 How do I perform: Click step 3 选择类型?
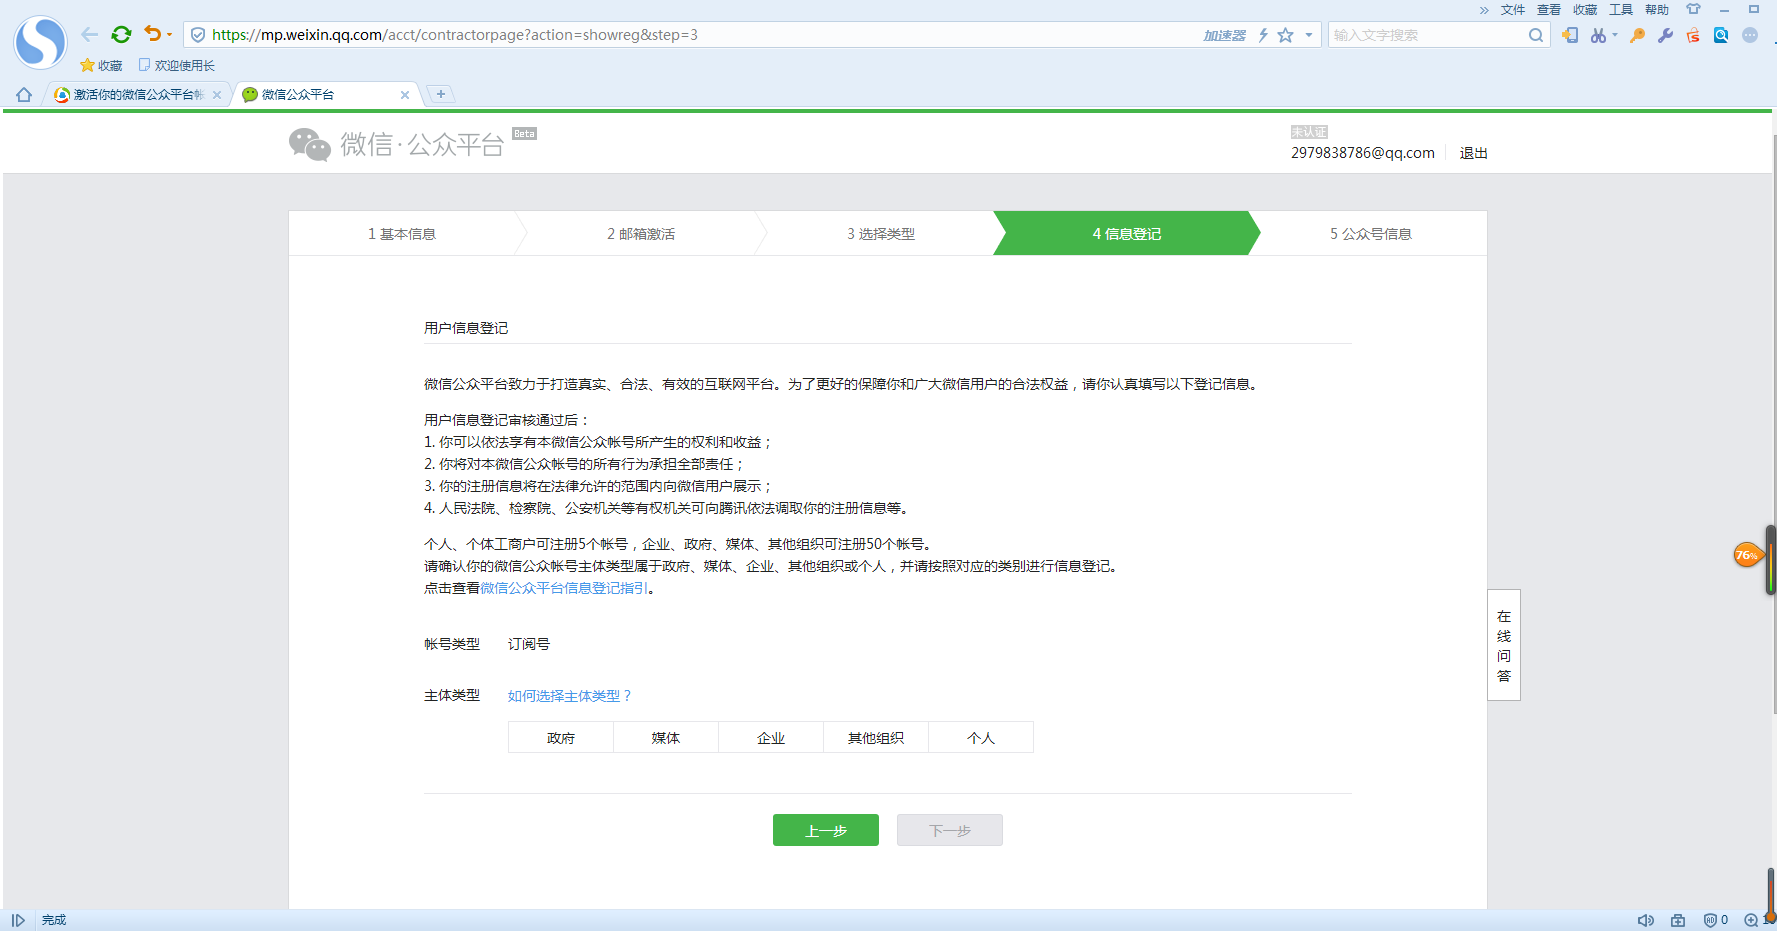(881, 233)
